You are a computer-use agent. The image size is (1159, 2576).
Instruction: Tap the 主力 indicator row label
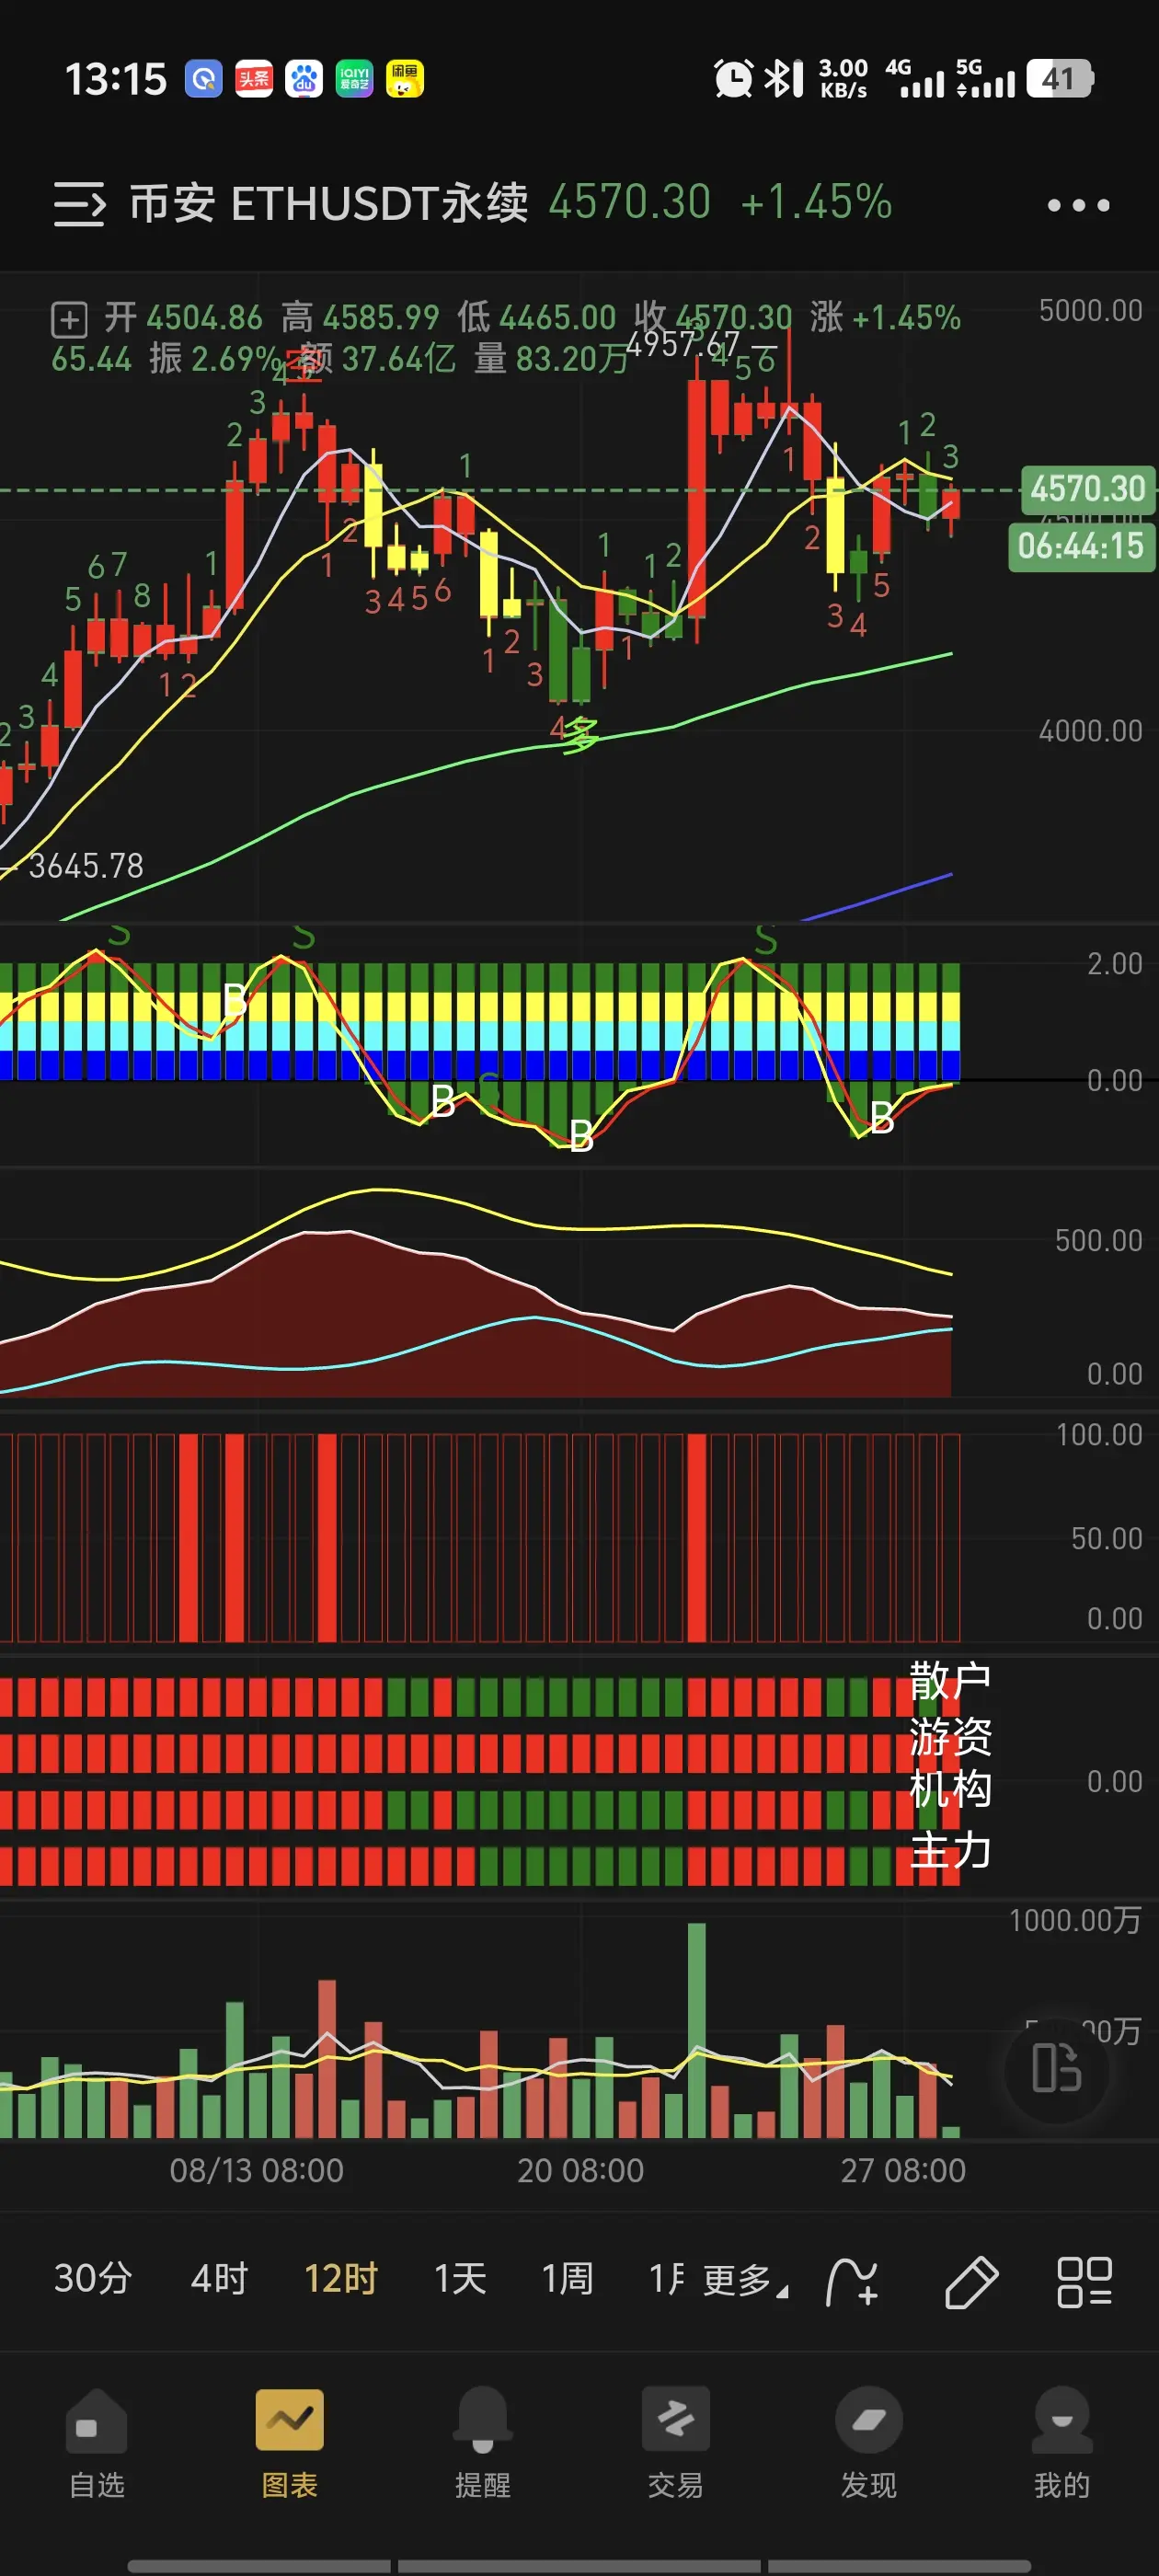(x=950, y=1850)
